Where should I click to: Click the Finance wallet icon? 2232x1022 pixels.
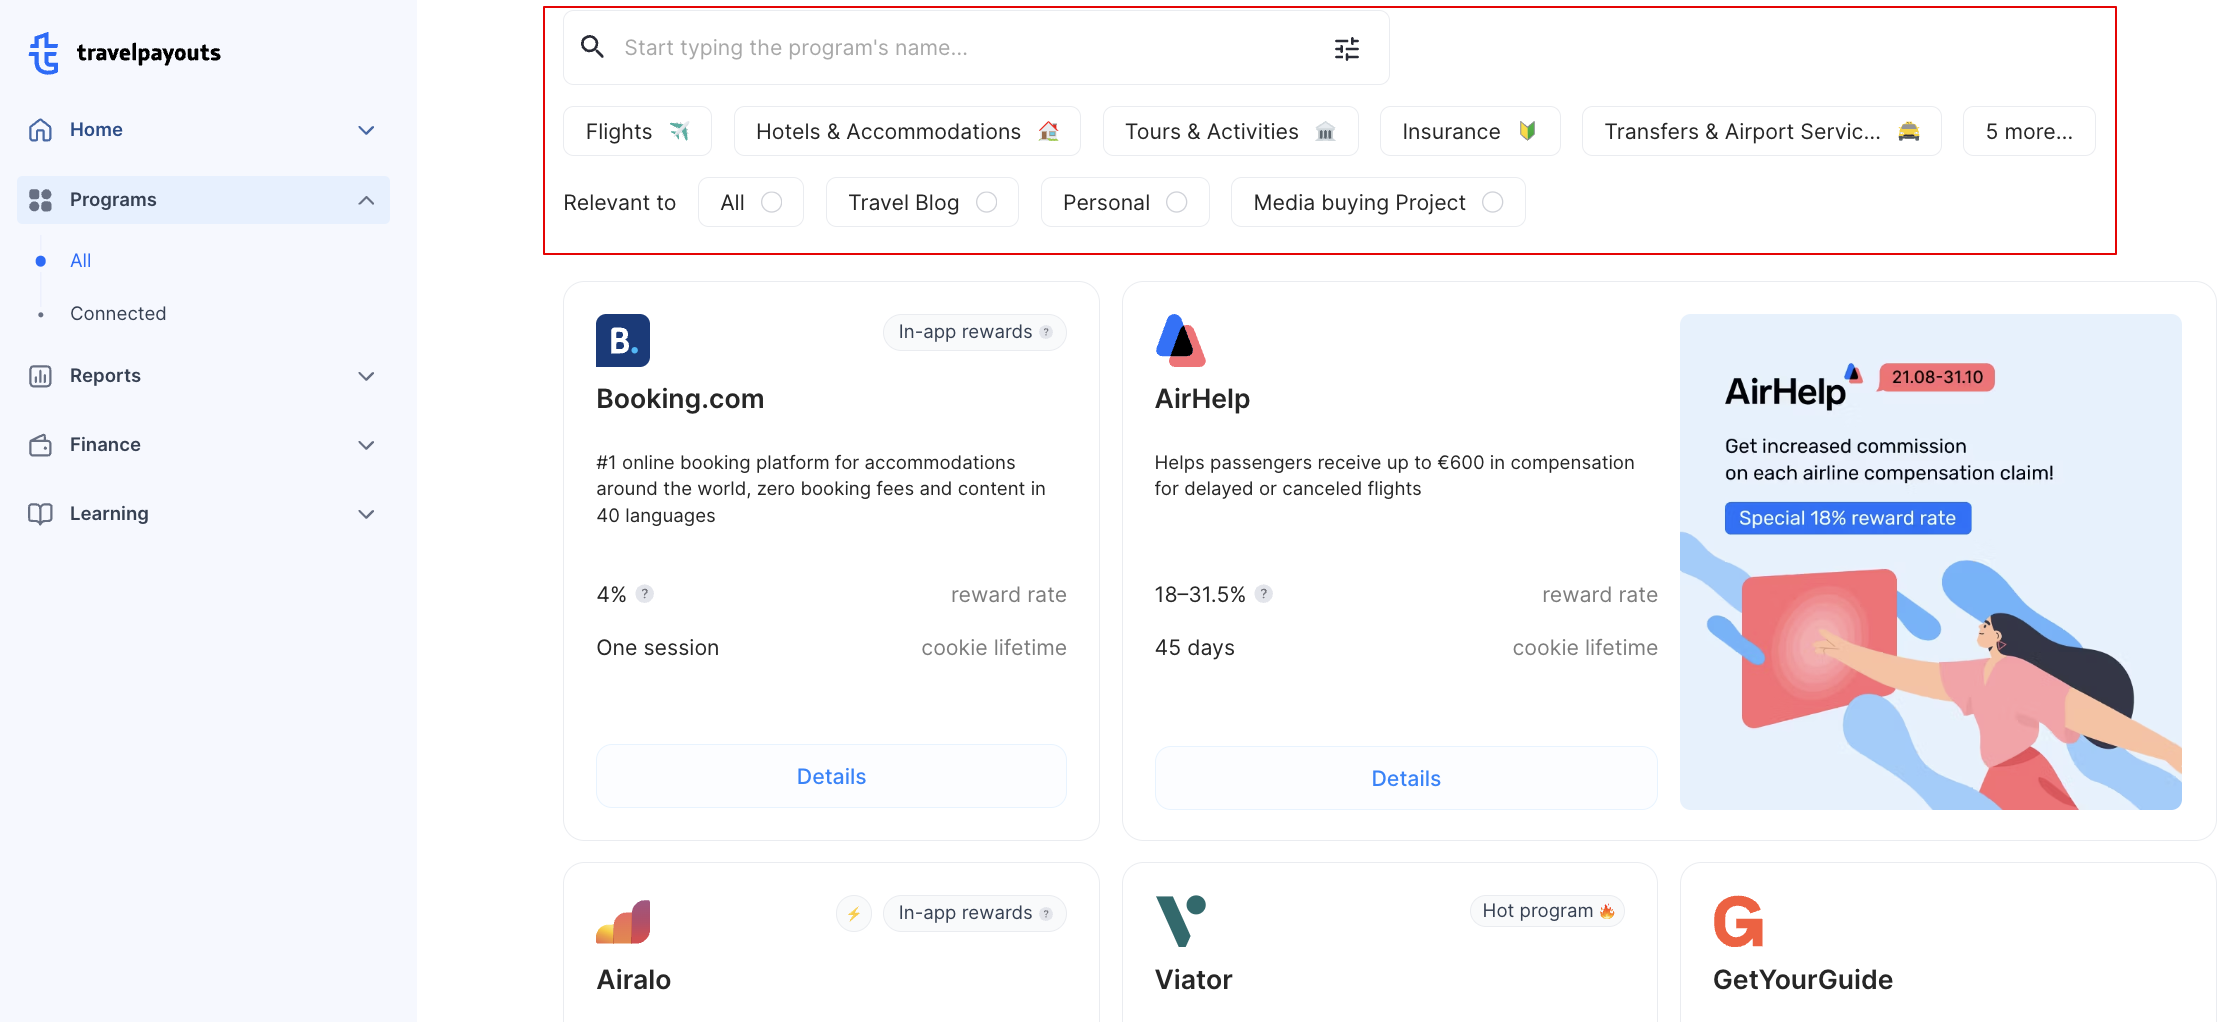[40, 445]
